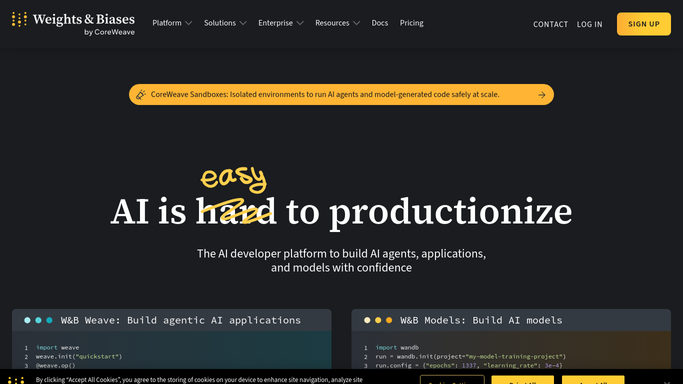Click the 'weave.init("quickstart")' code line
Screen dimensions: 683x384
pyautogui.click(x=79, y=357)
